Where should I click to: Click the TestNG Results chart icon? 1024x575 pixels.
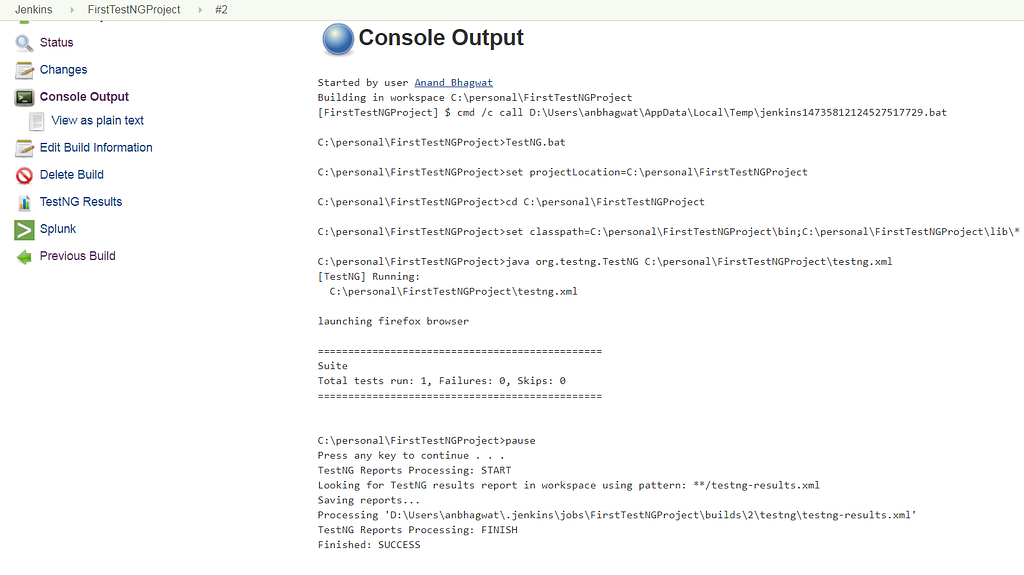[24, 203]
